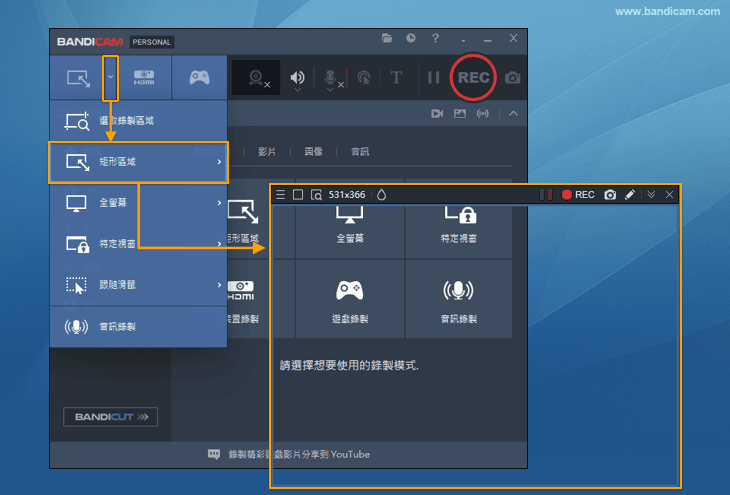Expand the 矩形區域 submenu arrow
This screenshot has width=730, height=495.
coord(219,162)
